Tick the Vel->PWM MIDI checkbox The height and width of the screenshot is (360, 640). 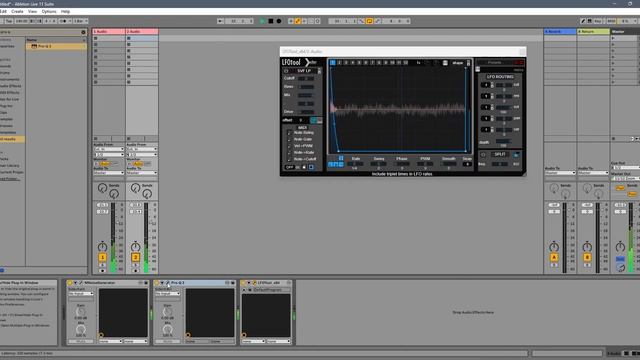289,146
